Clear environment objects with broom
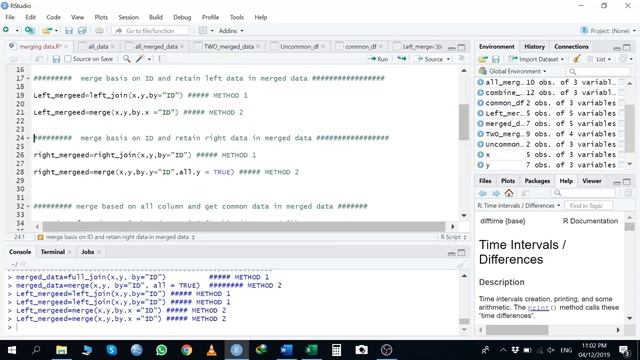This screenshot has width=640, height=360. [577, 59]
